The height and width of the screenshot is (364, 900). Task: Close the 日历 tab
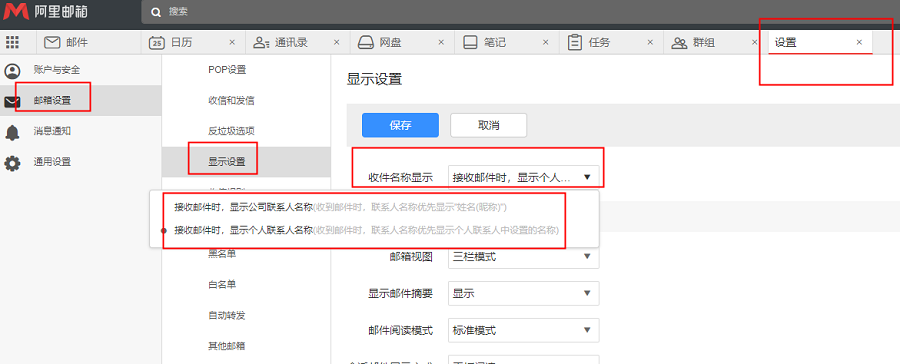232,42
